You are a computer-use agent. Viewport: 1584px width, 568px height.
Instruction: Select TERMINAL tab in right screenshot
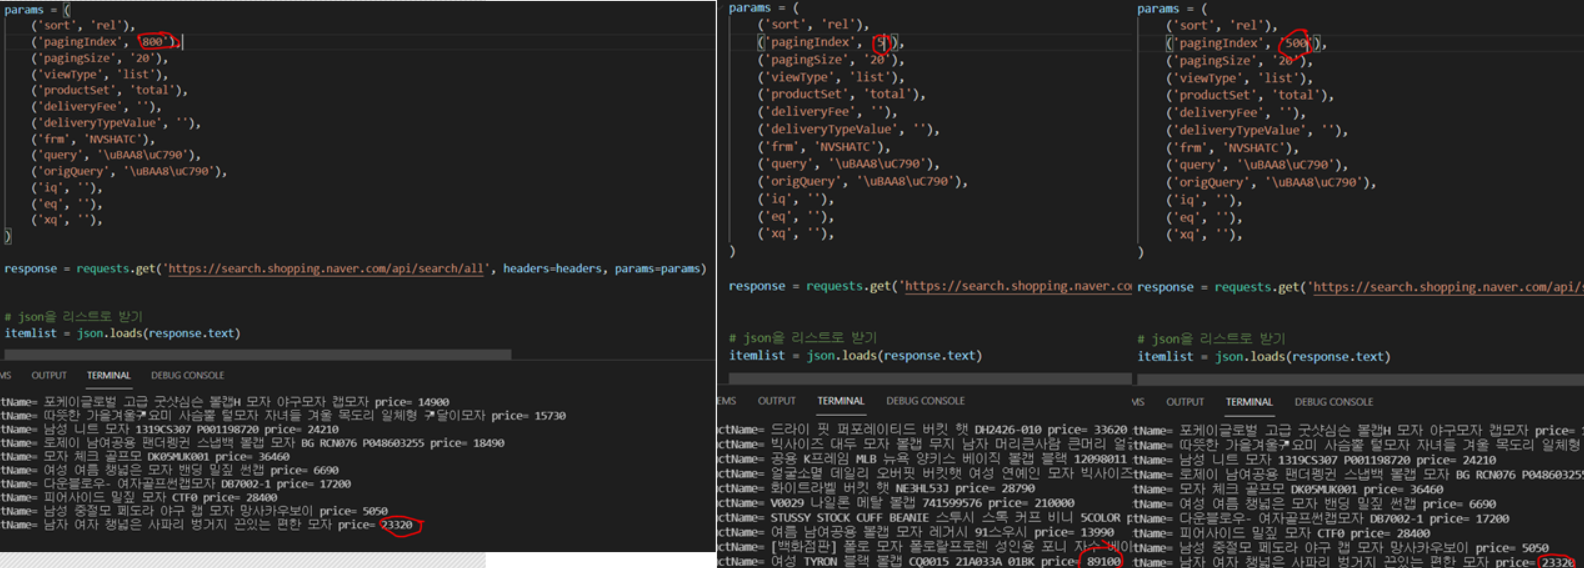tap(1249, 402)
